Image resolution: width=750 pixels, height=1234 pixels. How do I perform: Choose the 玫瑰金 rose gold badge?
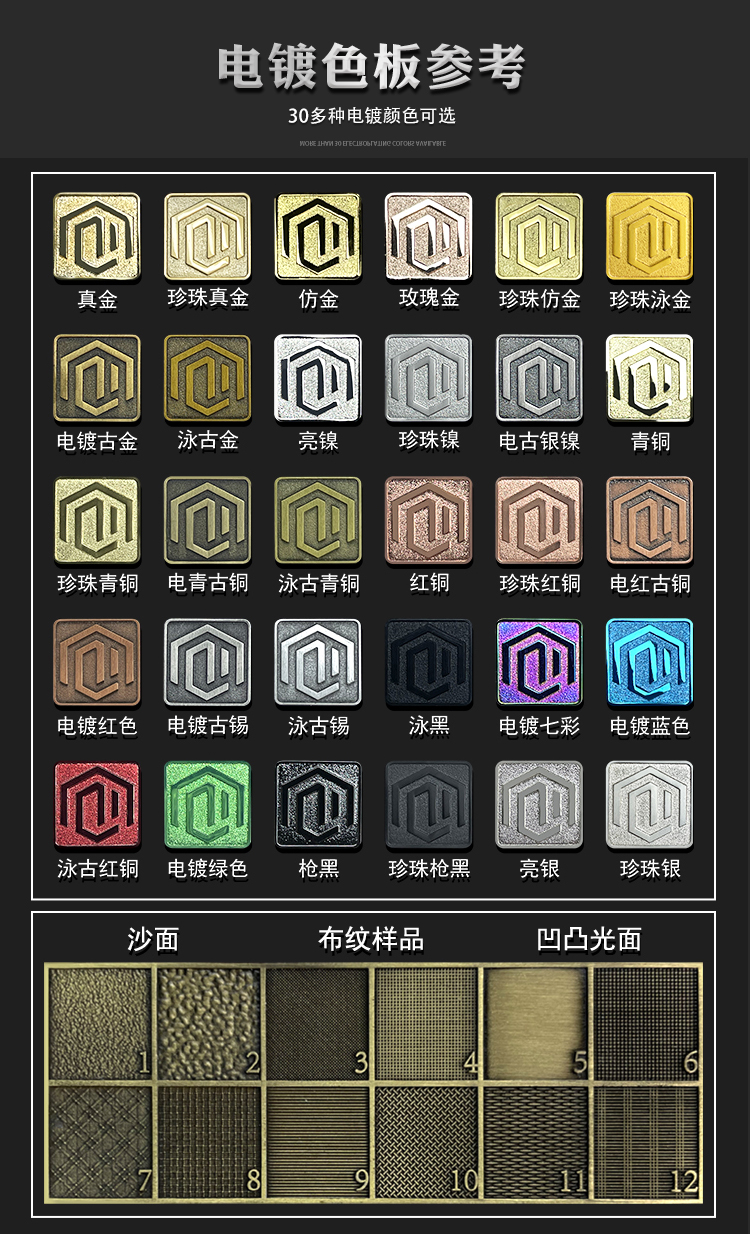(x=429, y=236)
